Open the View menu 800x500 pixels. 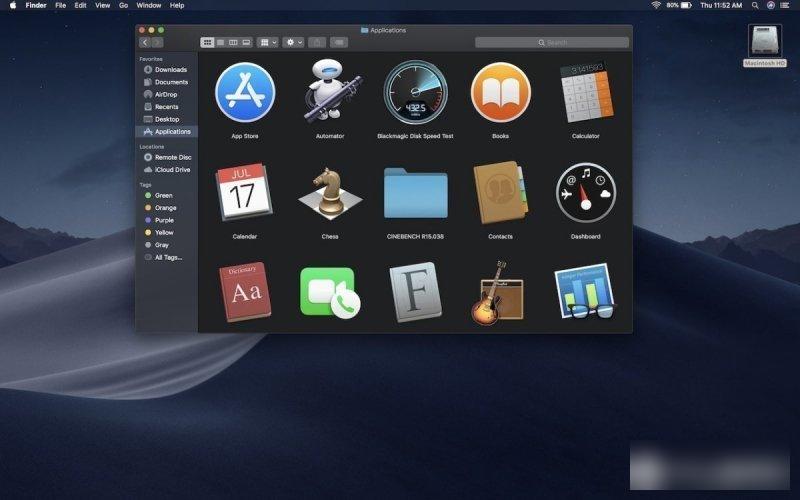coord(103,5)
